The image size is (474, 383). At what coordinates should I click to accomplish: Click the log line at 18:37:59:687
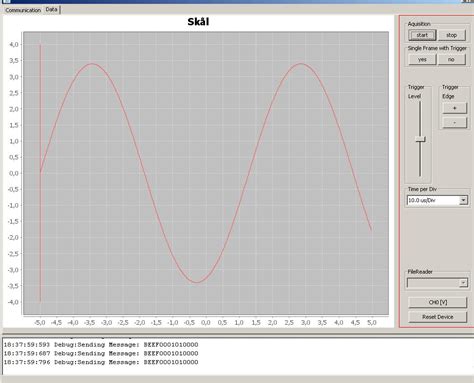click(101, 353)
